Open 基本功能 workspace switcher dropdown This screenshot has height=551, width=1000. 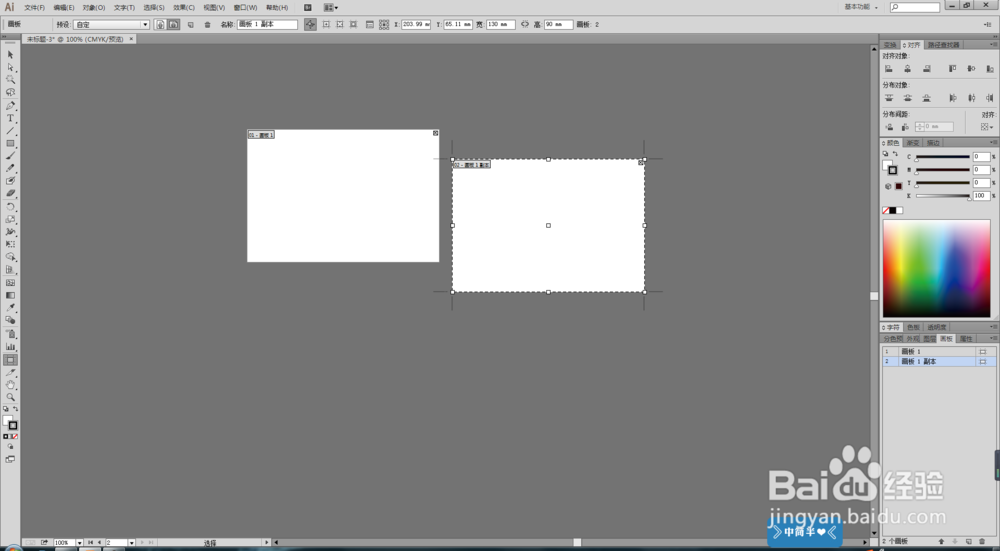(x=861, y=7)
